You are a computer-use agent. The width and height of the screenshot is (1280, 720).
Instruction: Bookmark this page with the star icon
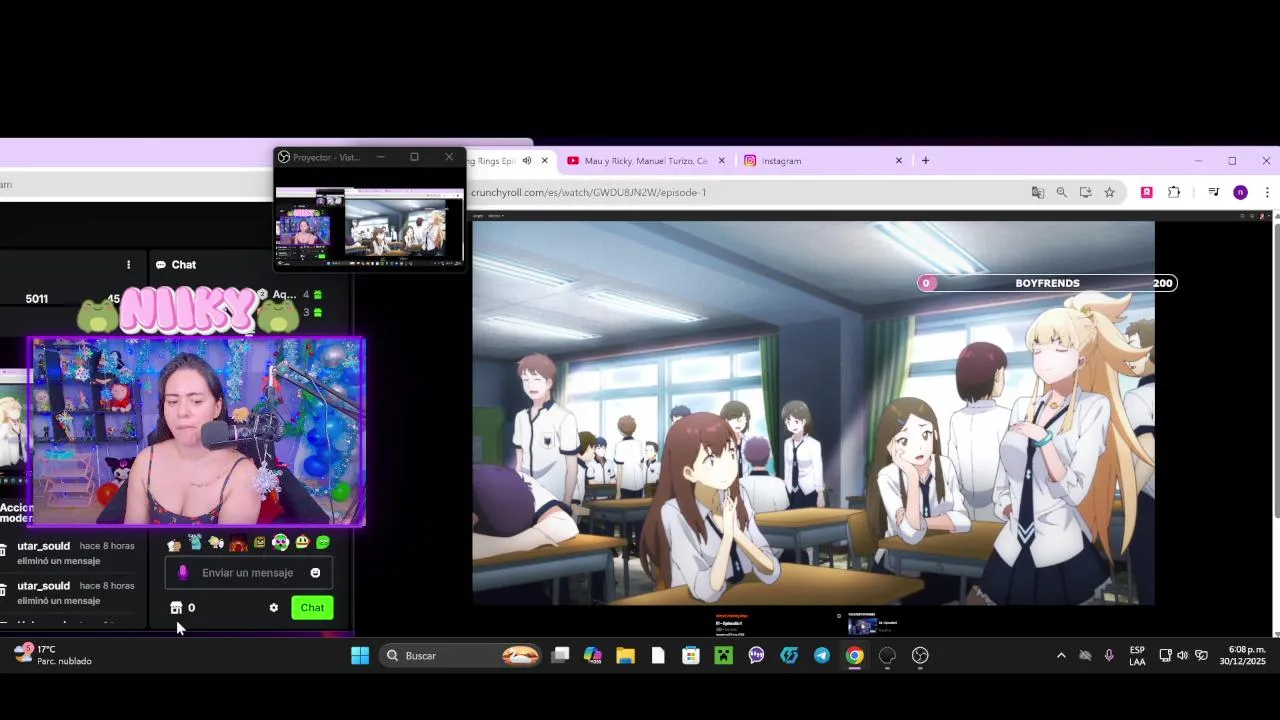tap(1109, 192)
